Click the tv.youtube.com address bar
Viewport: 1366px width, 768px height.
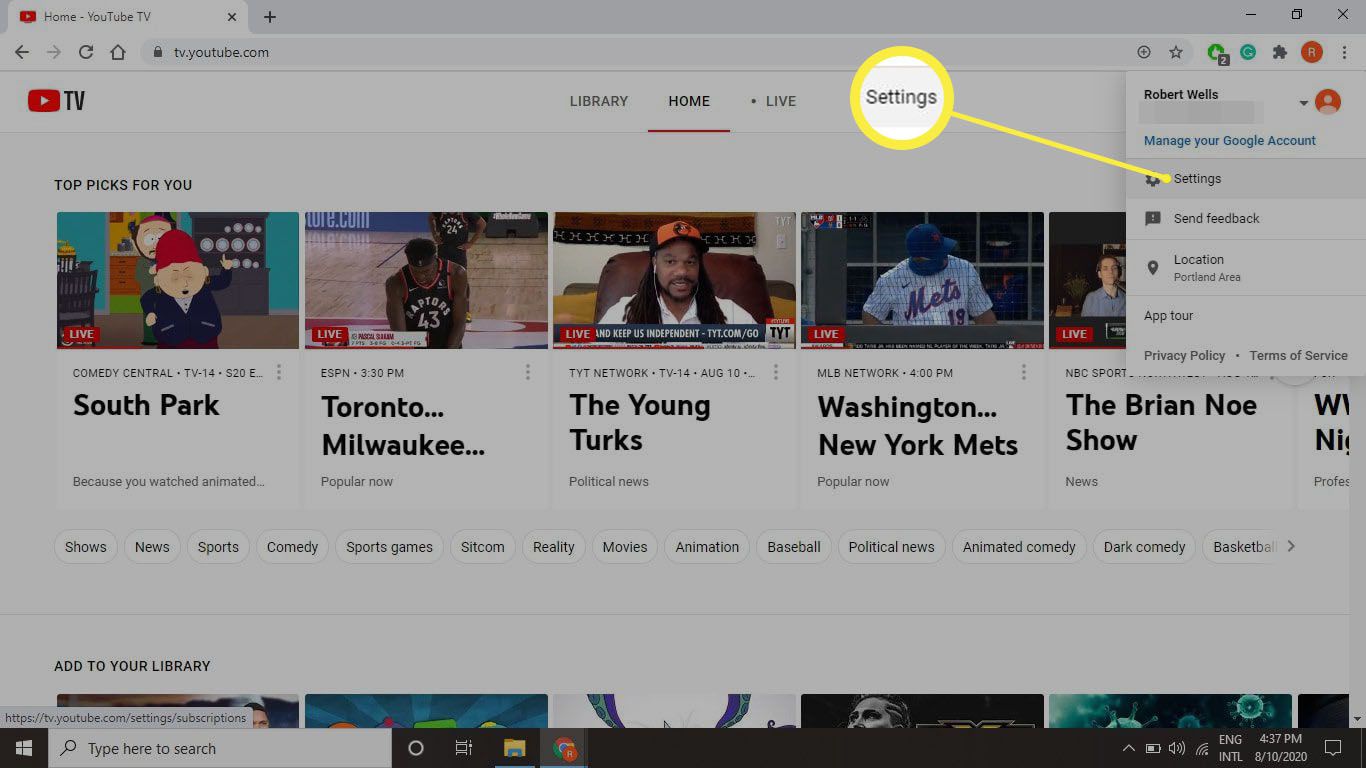pos(640,52)
